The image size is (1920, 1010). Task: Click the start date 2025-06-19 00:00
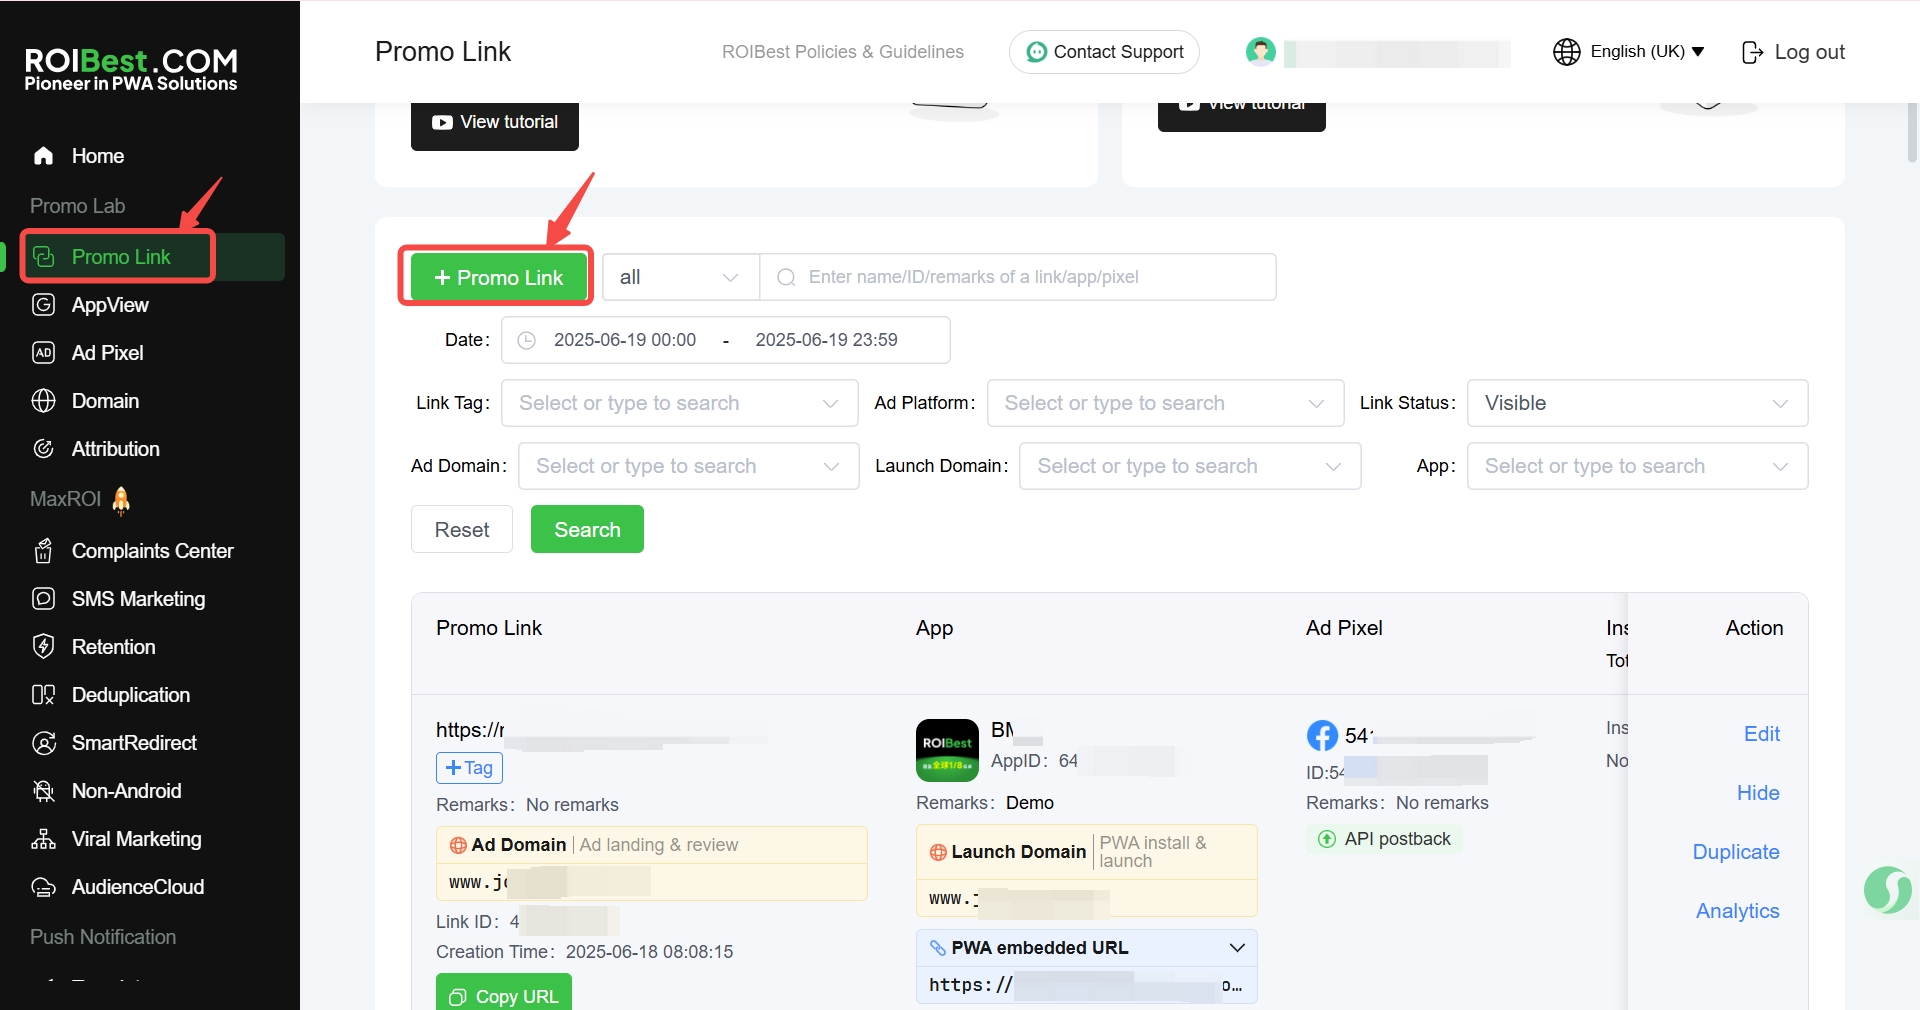coord(625,340)
